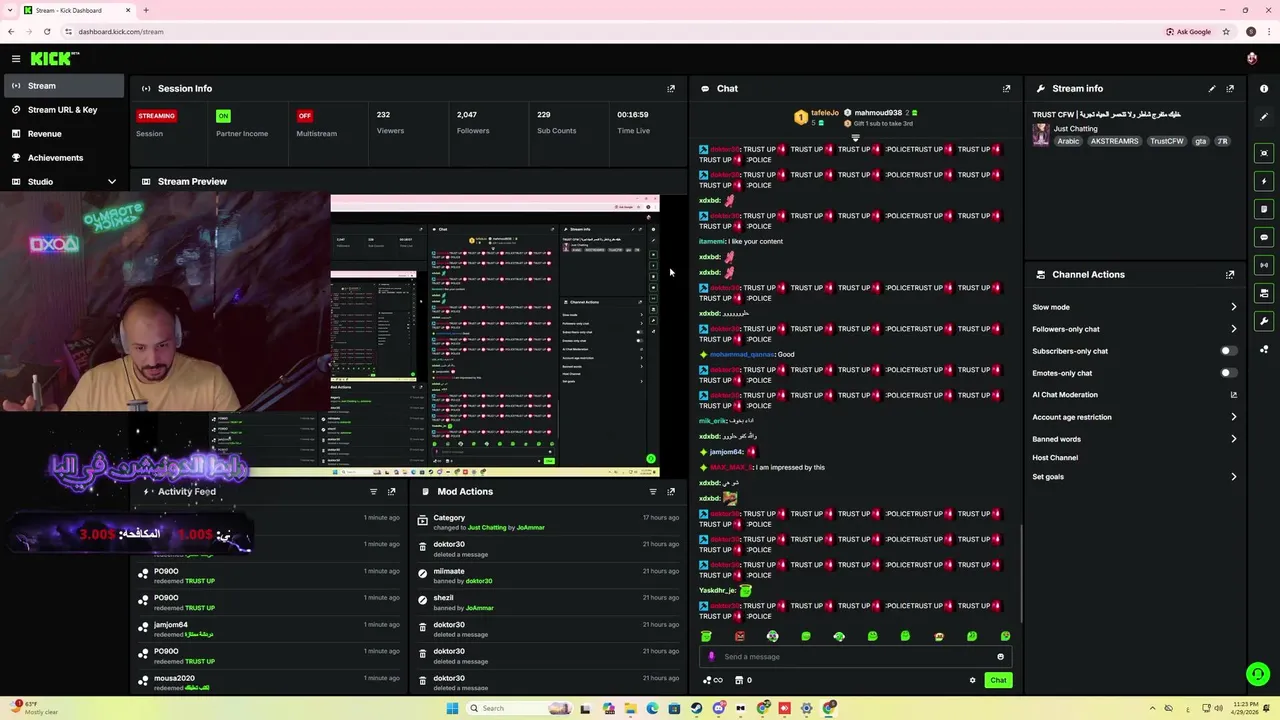The height and width of the screenshot is (720, 1280).
Task: Toggle Subscribers-only chat switch
Action: pyautogui.click(x=1229, y=351)
